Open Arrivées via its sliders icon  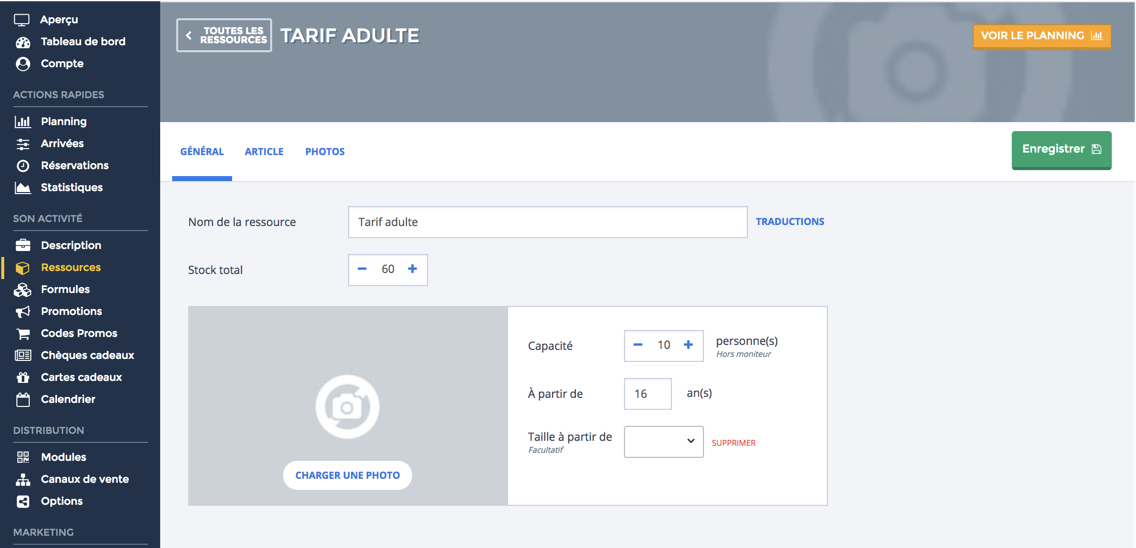pyautogui.click(x=22, y=144)
